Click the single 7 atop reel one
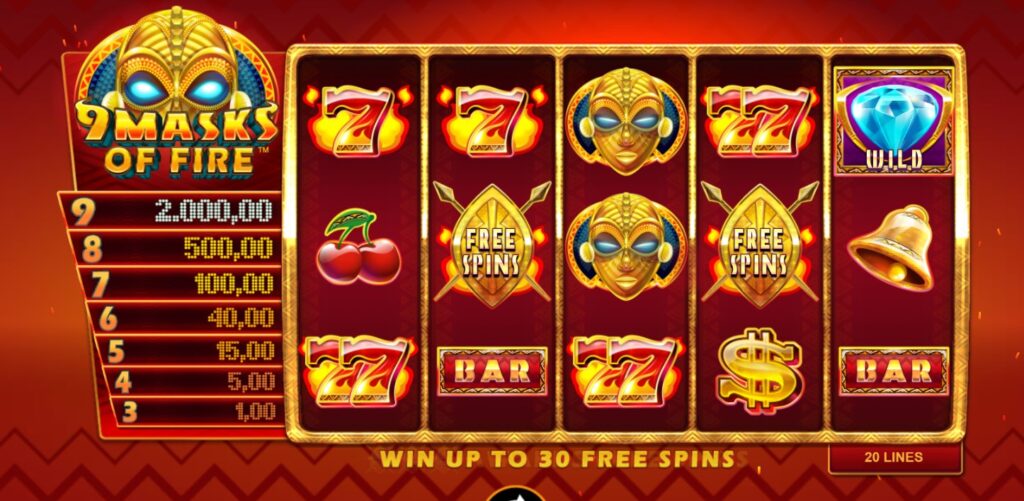Image resolution: width=1024 pixels, height=501 pixels. 359,120
